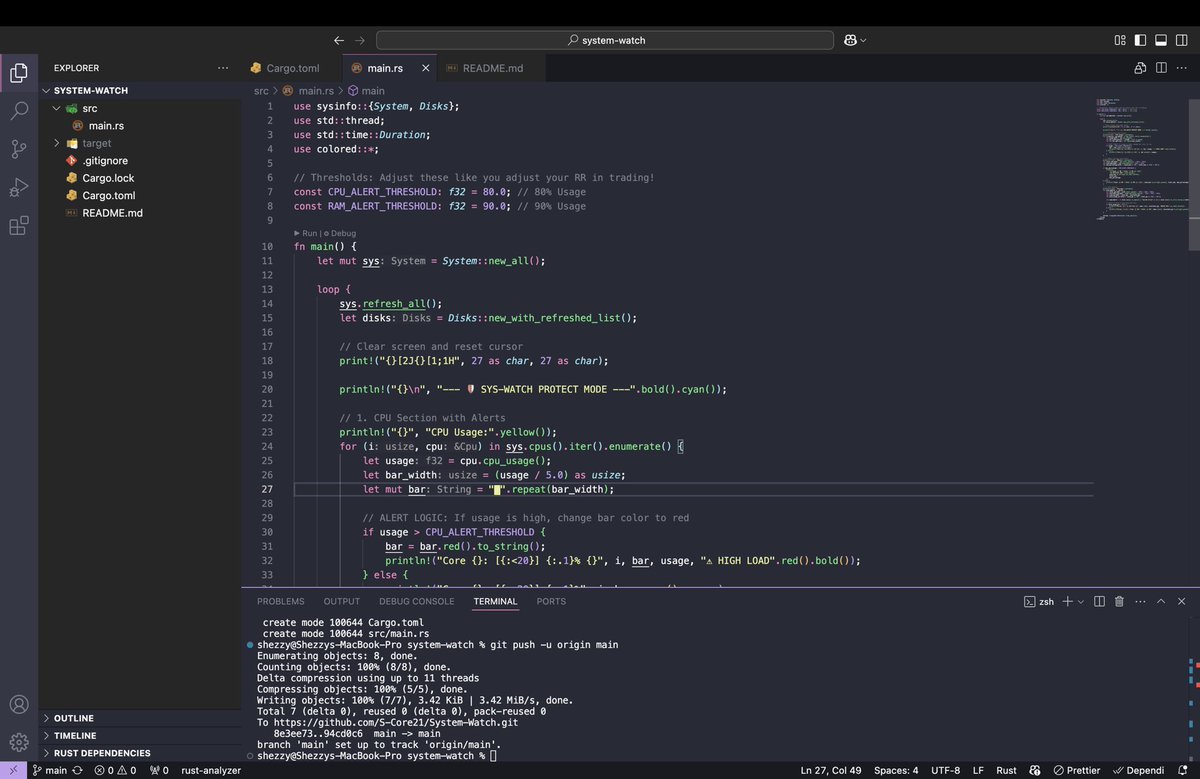
Task: Maximize the panel size with caret
Action: (1161, 601)
